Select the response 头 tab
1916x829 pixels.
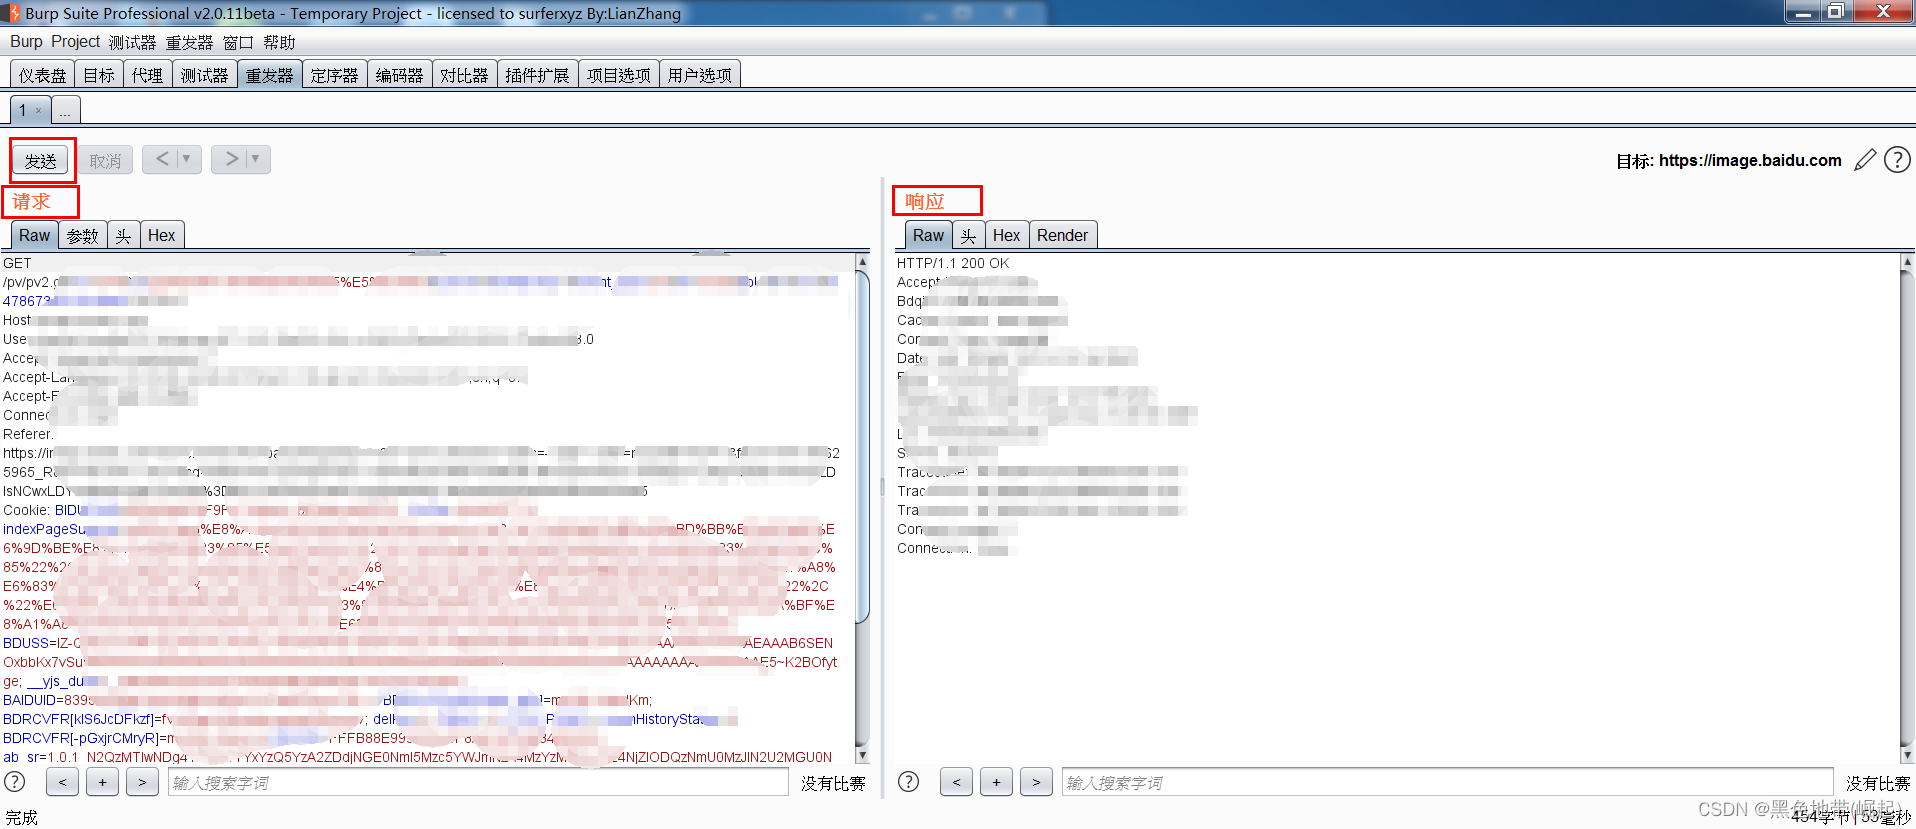(968, 235)
